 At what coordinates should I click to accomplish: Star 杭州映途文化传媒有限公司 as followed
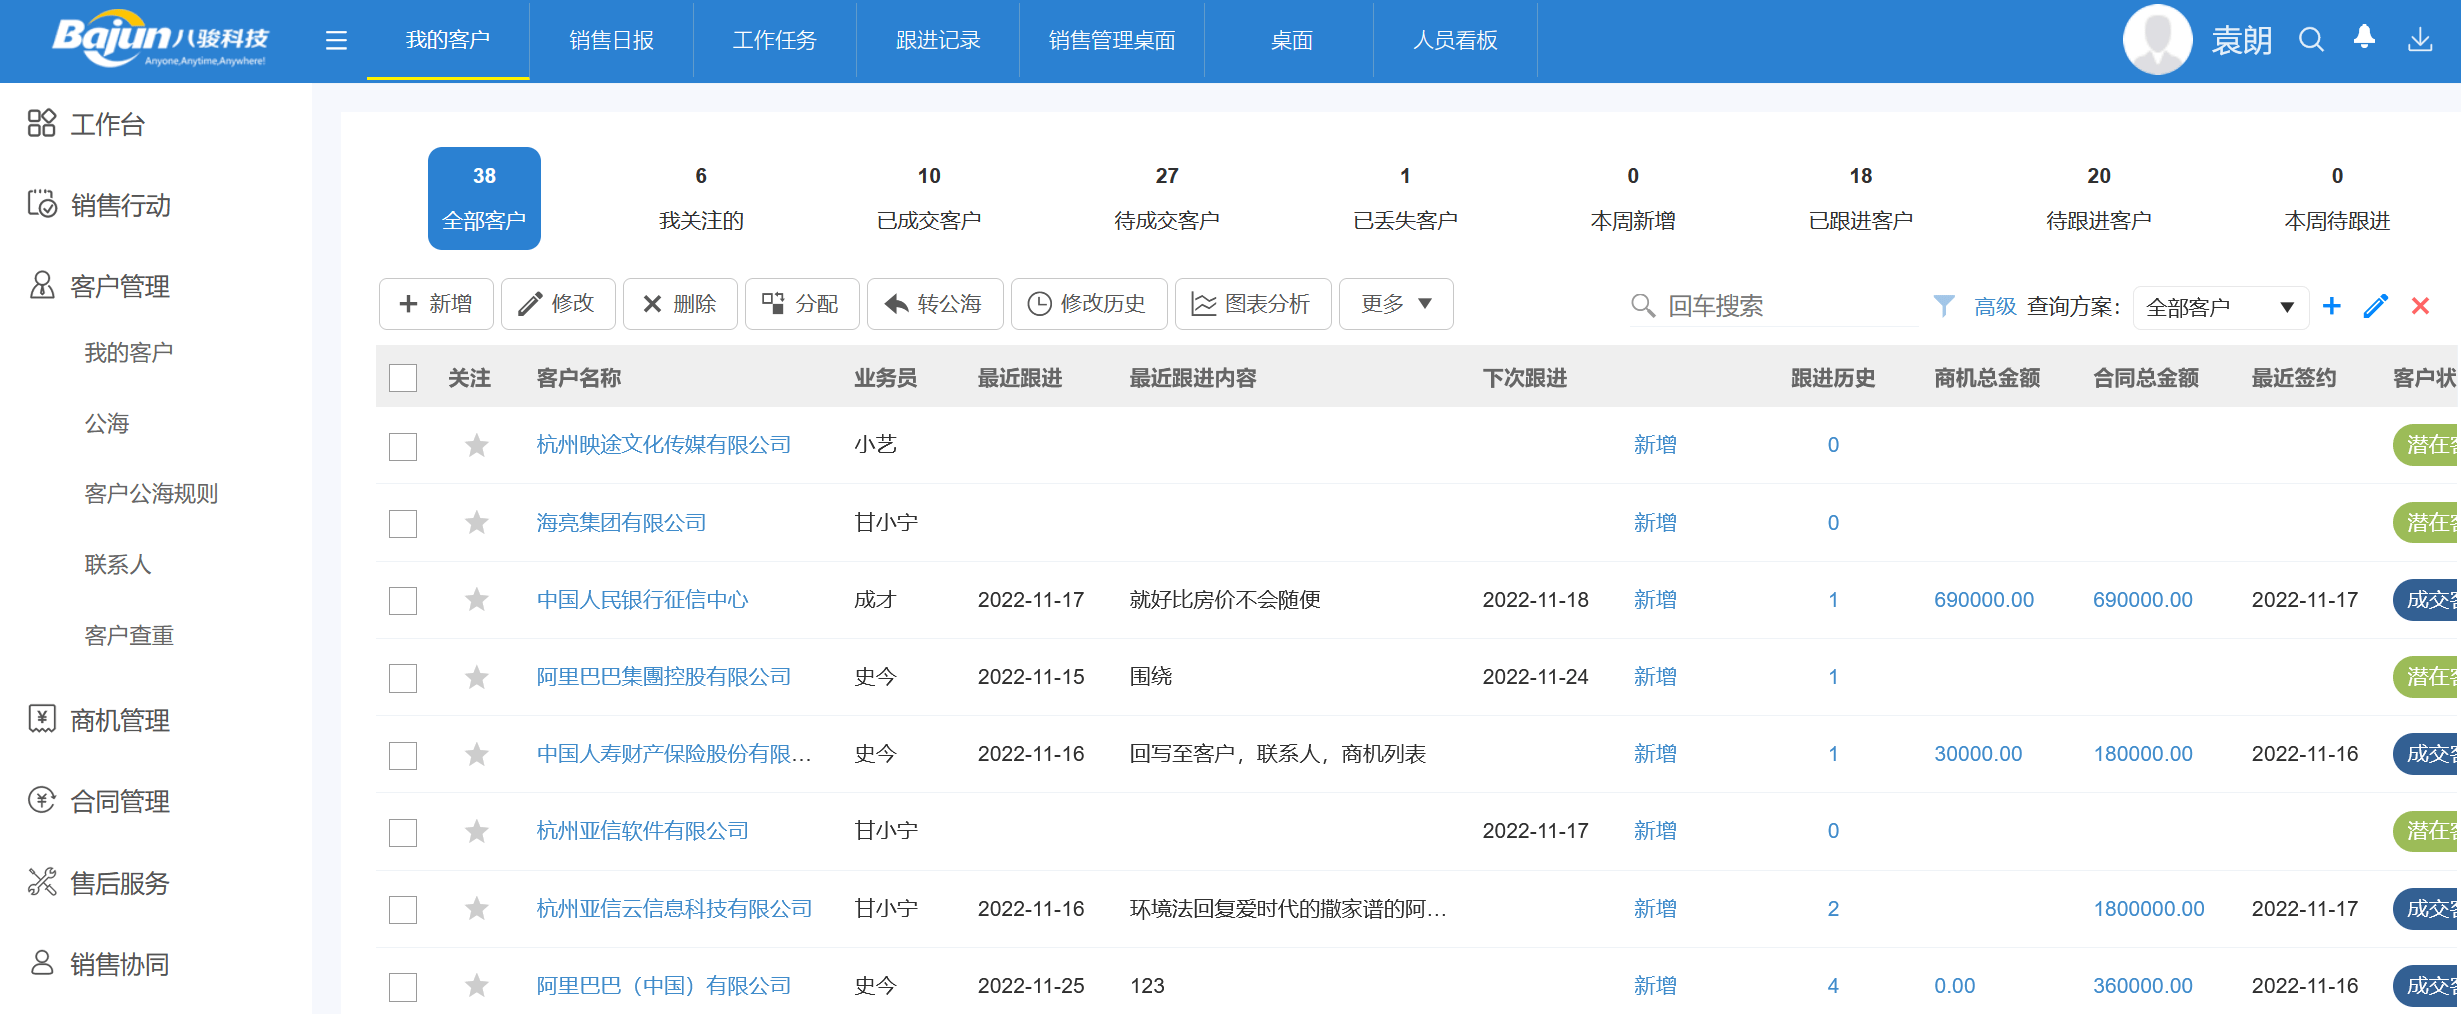[477, 444]
